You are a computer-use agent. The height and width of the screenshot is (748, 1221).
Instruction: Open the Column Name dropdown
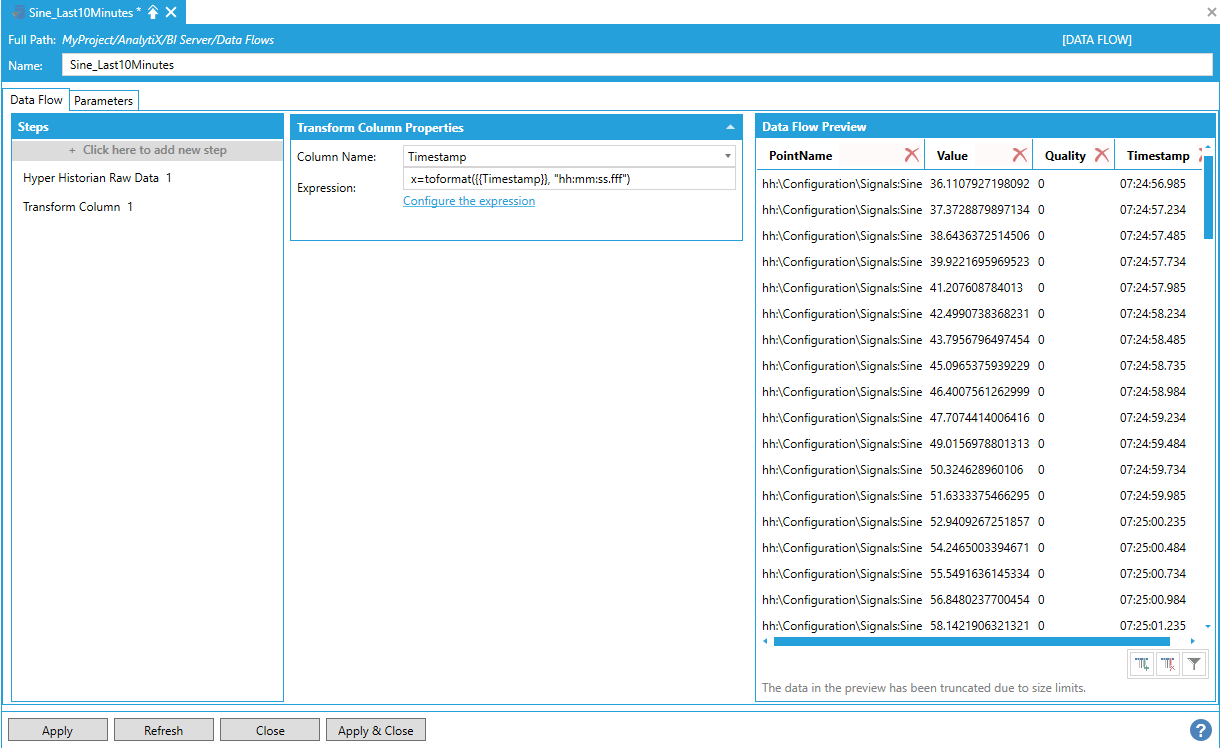(727, 156)
